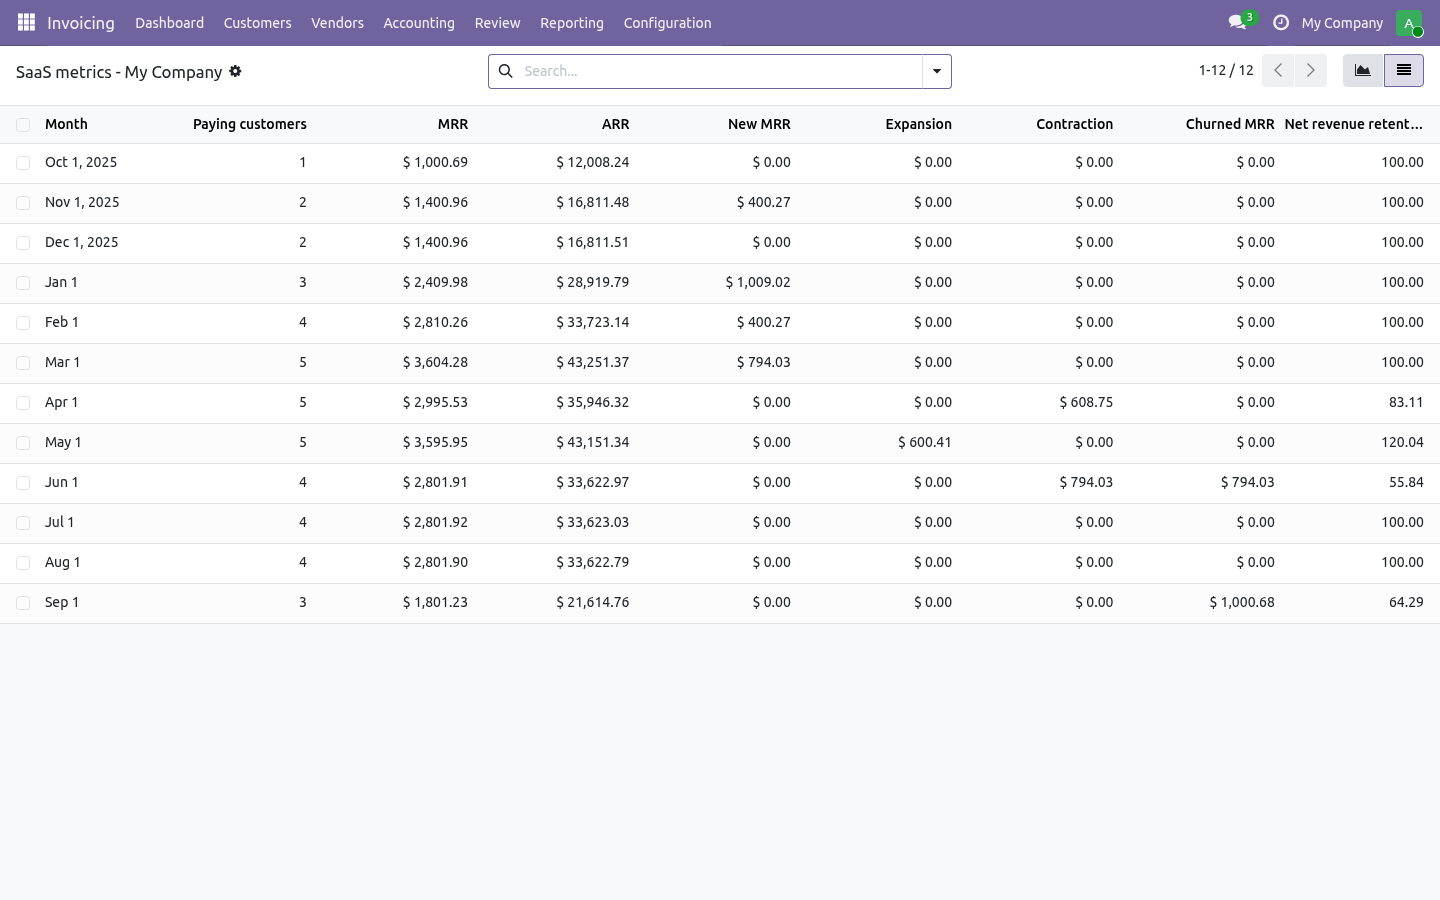This screenshot has height=900, width=1440.
Task: Open the May 1 row record
Action: click(x=720, y=443)
